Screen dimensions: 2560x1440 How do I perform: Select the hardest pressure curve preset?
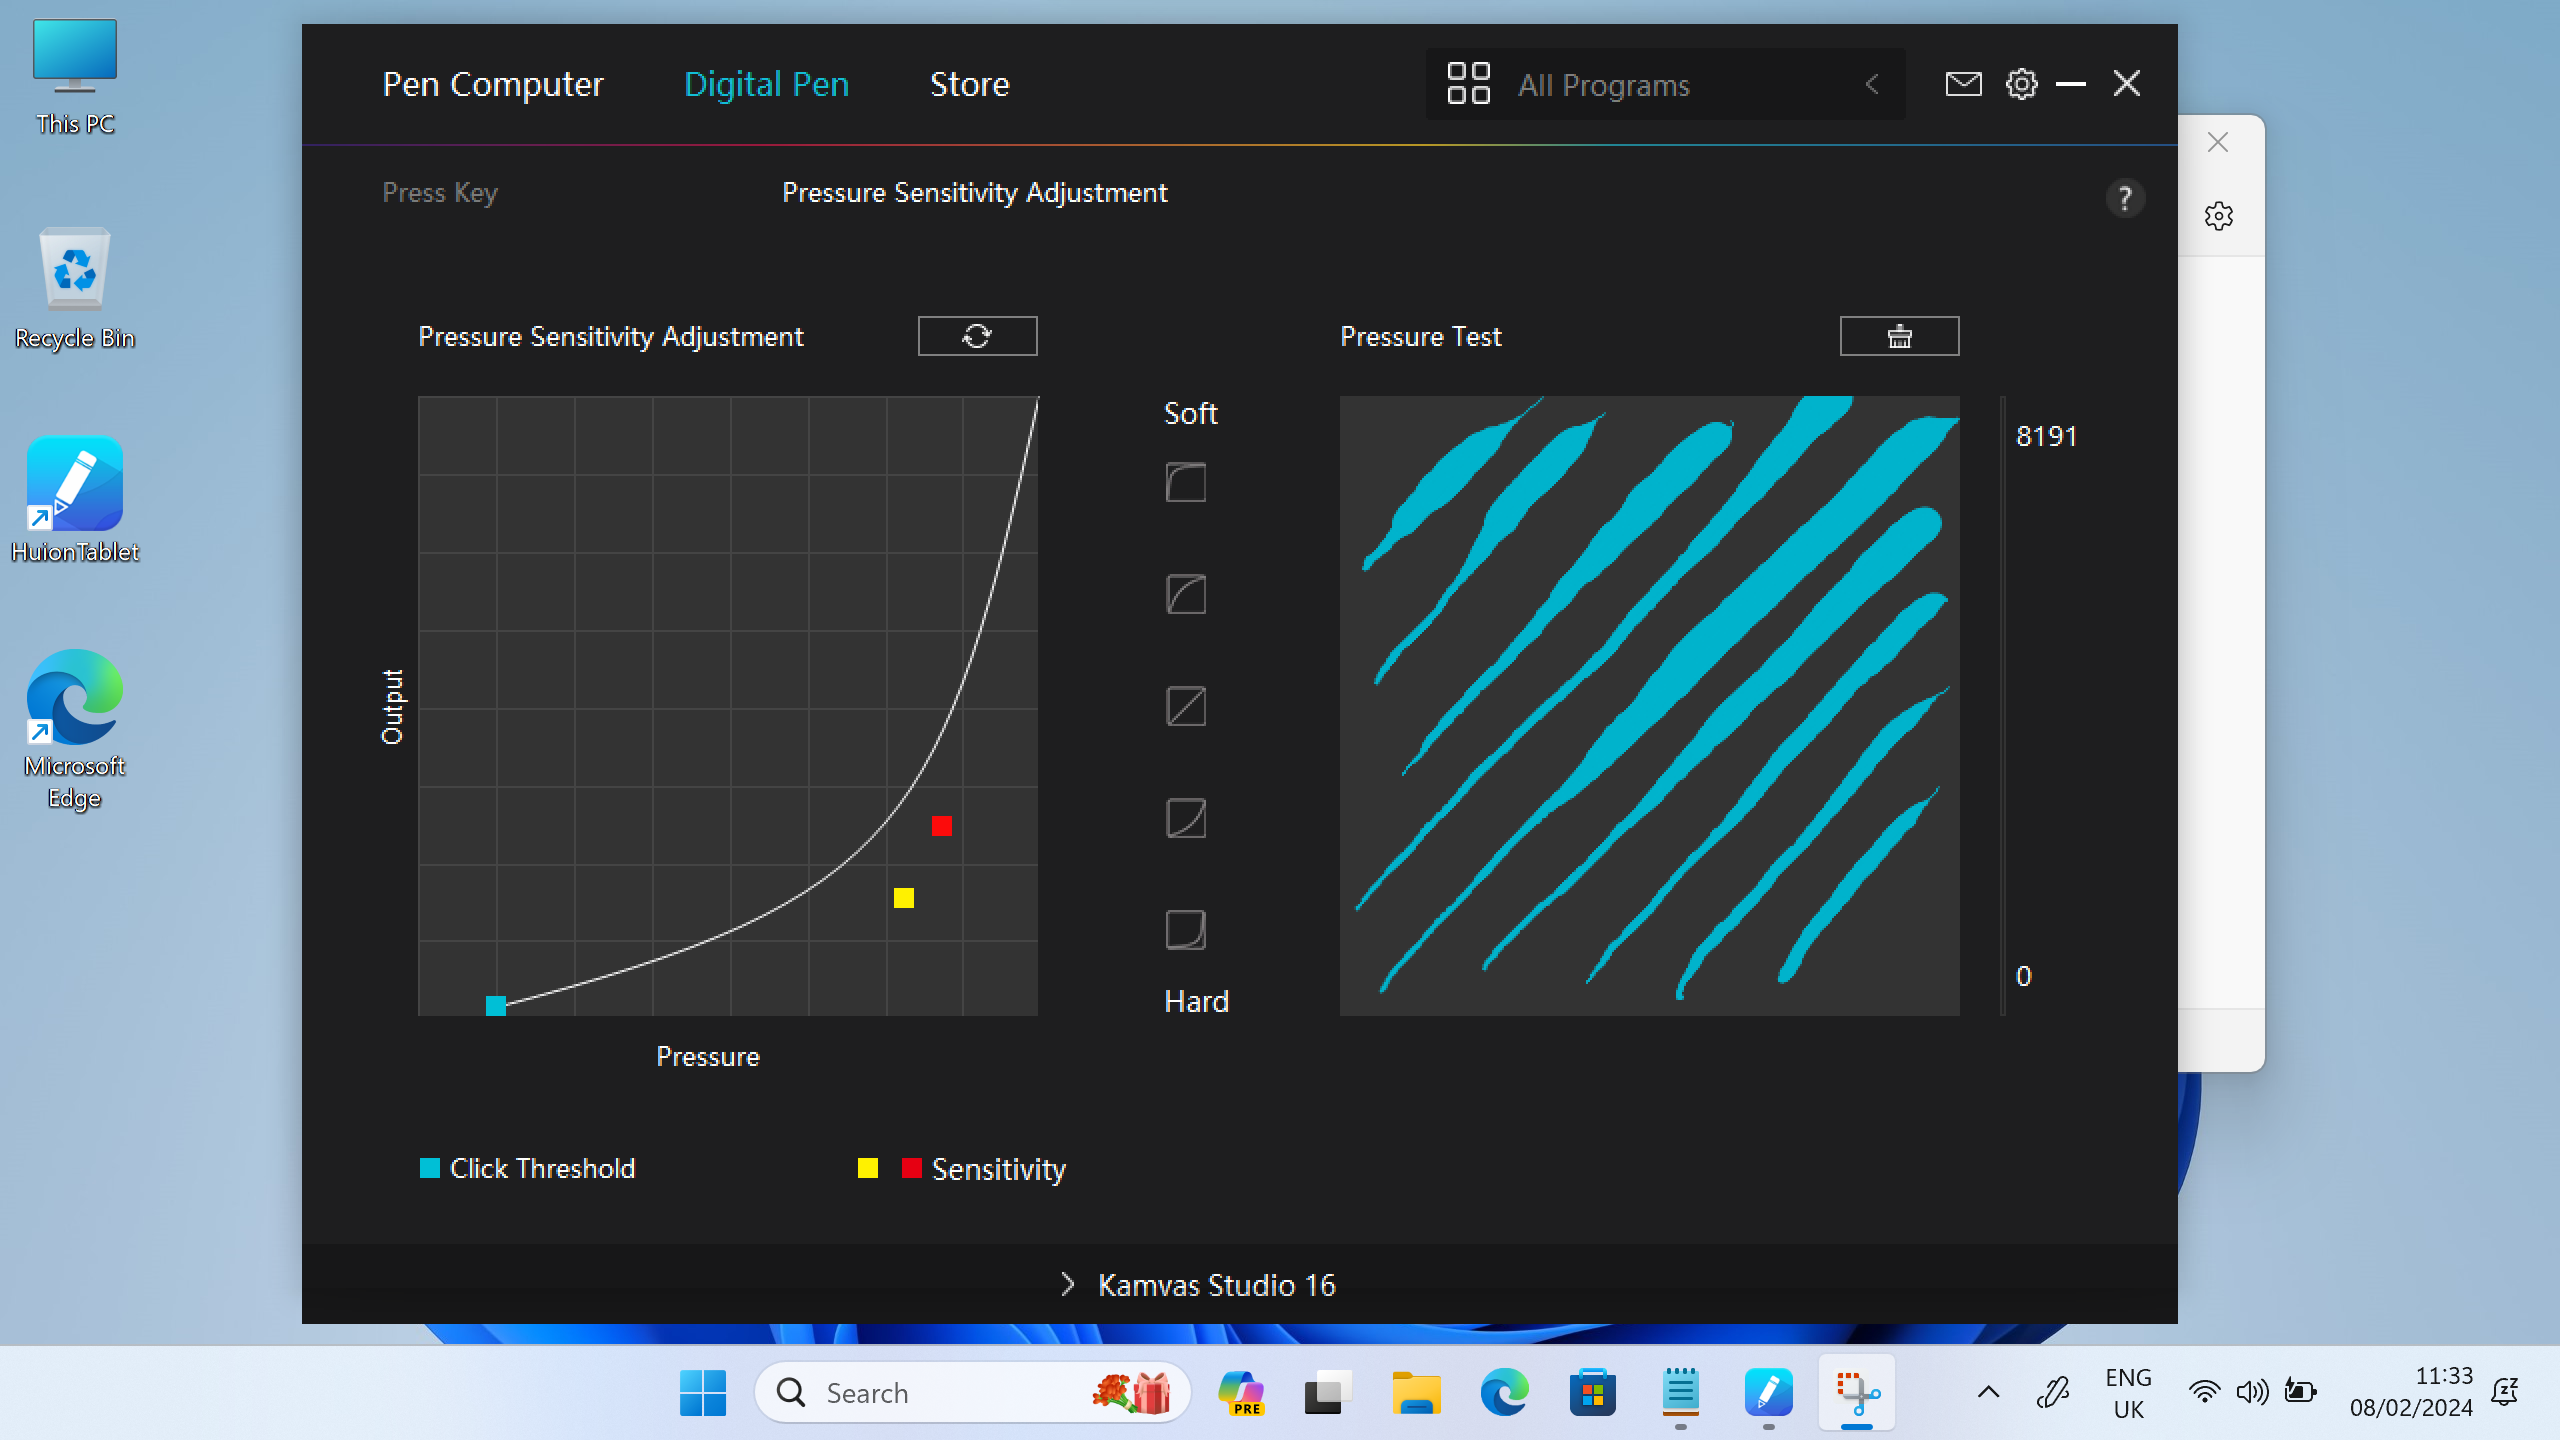[x=1185, y=930]
